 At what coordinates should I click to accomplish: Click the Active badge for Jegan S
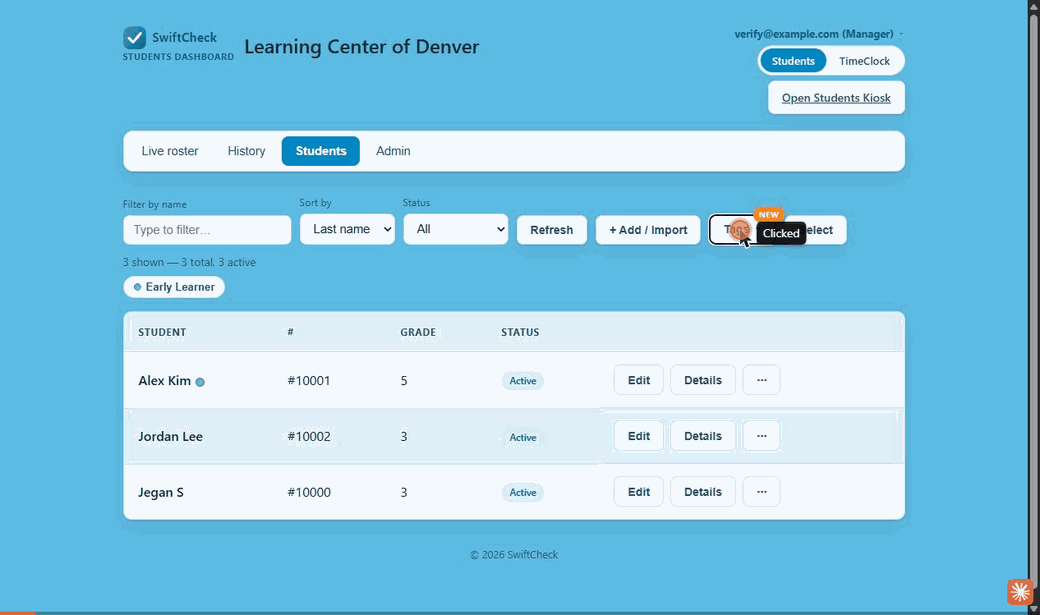523,492
